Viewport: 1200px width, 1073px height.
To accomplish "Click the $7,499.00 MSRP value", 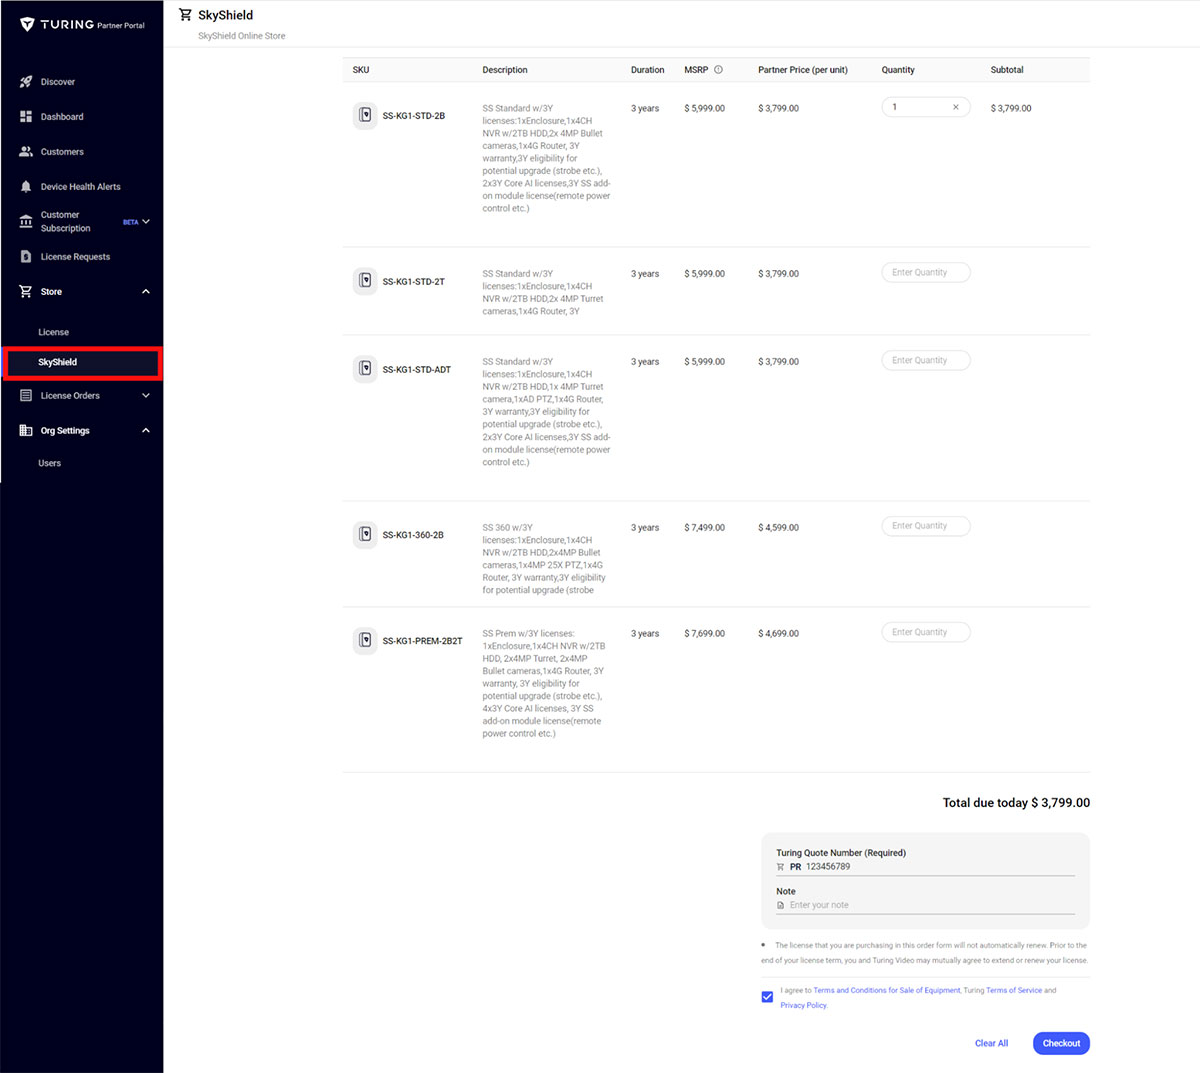I will pos(705,527).
